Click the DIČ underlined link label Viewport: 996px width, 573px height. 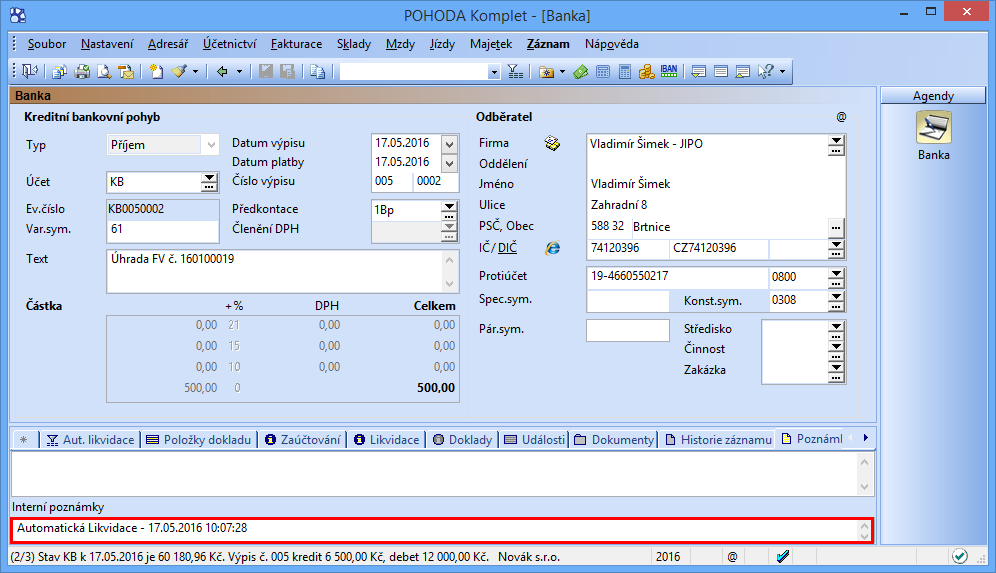[508, 248]
